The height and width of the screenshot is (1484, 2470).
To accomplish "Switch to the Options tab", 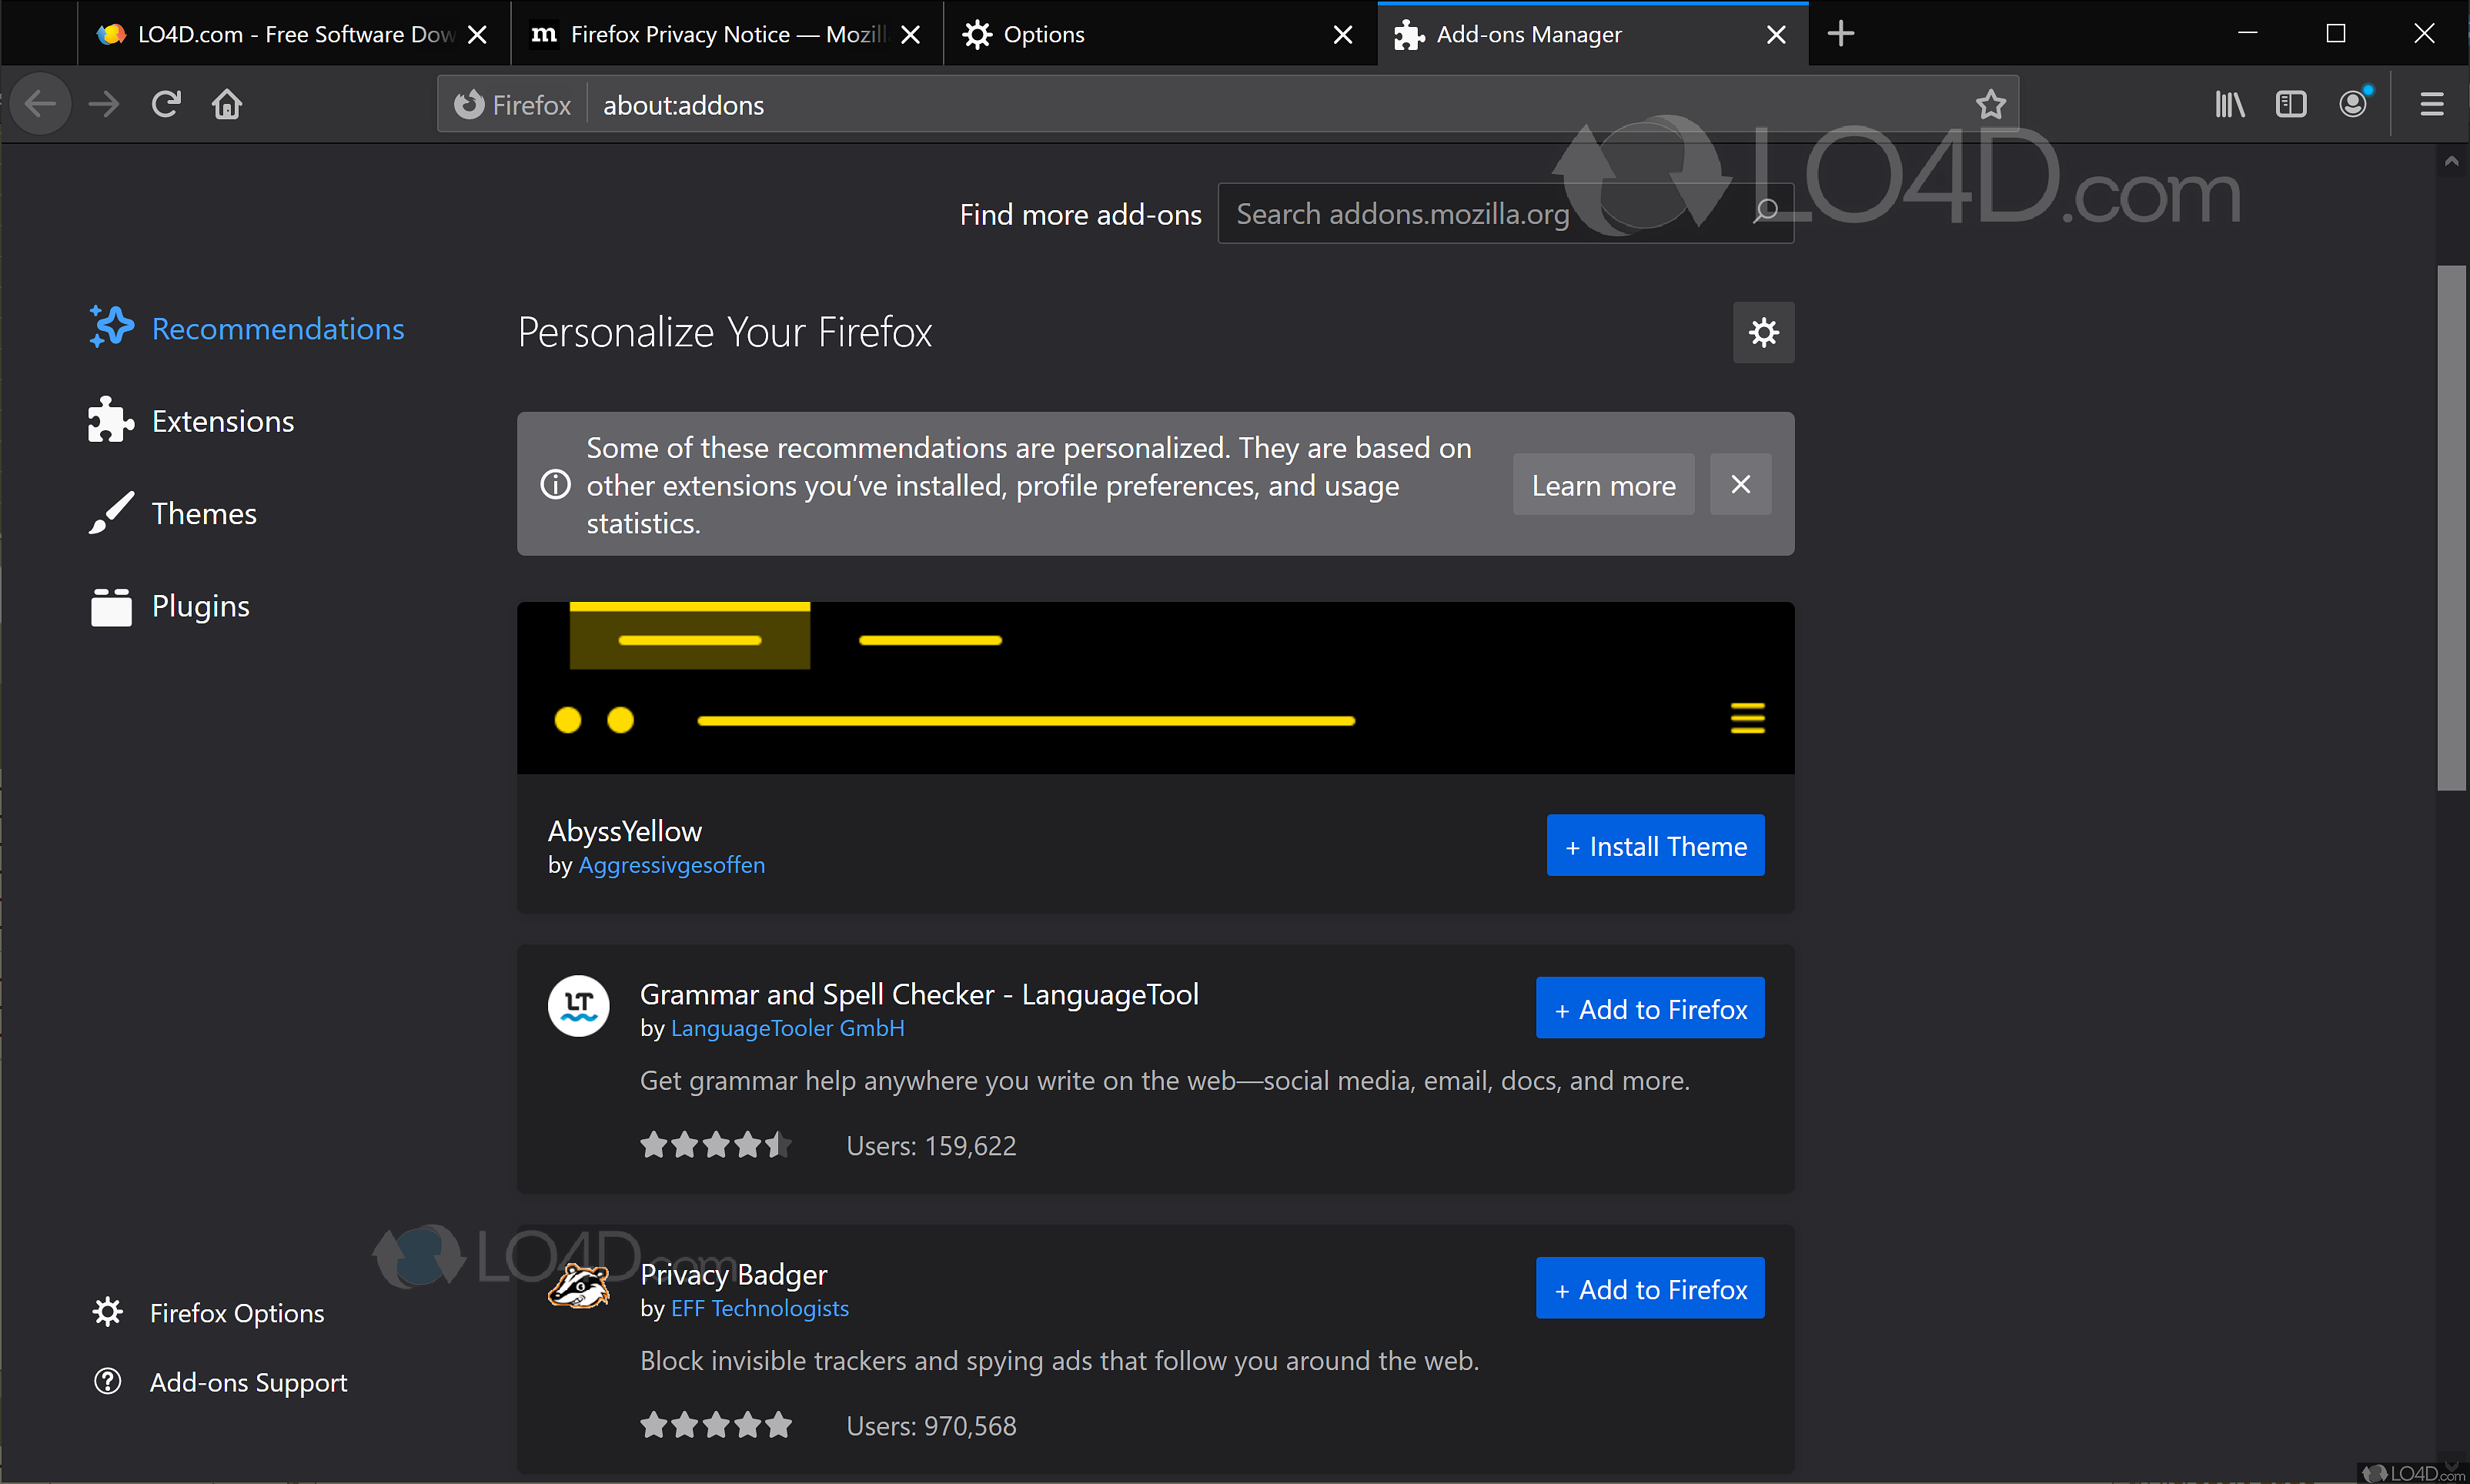I will (x=1160, y=34).
